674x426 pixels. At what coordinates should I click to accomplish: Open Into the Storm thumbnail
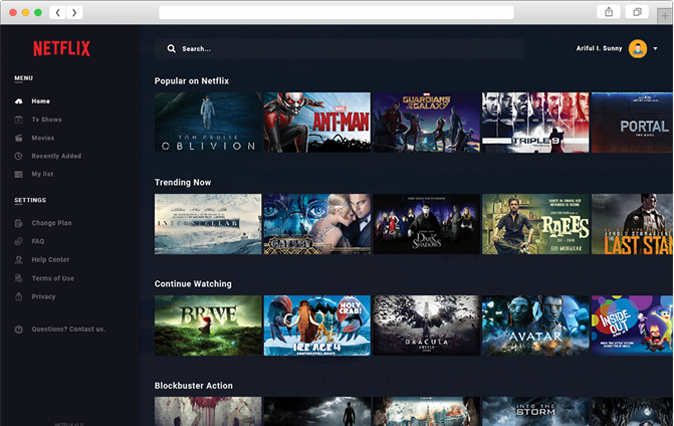pyautogui.click(x=535, y=411)
